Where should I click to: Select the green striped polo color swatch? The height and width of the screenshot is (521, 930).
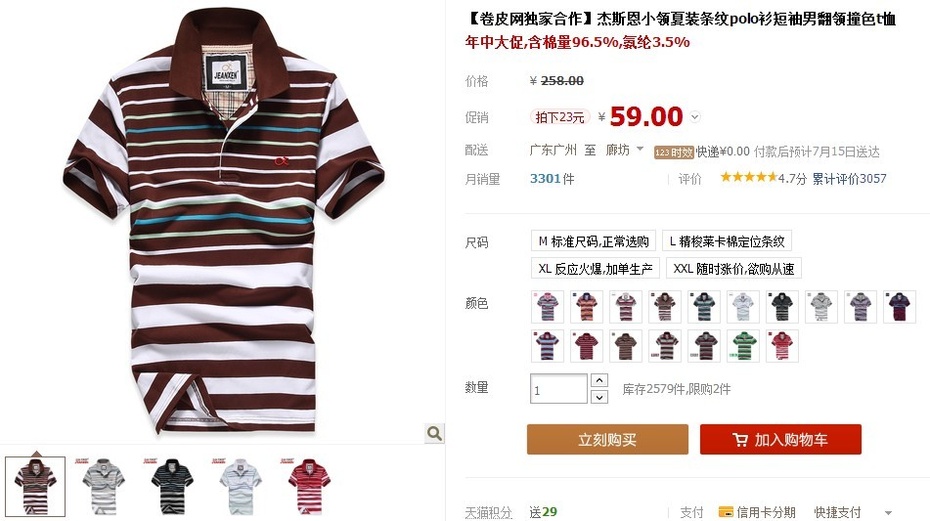click(x=743, y=346)
